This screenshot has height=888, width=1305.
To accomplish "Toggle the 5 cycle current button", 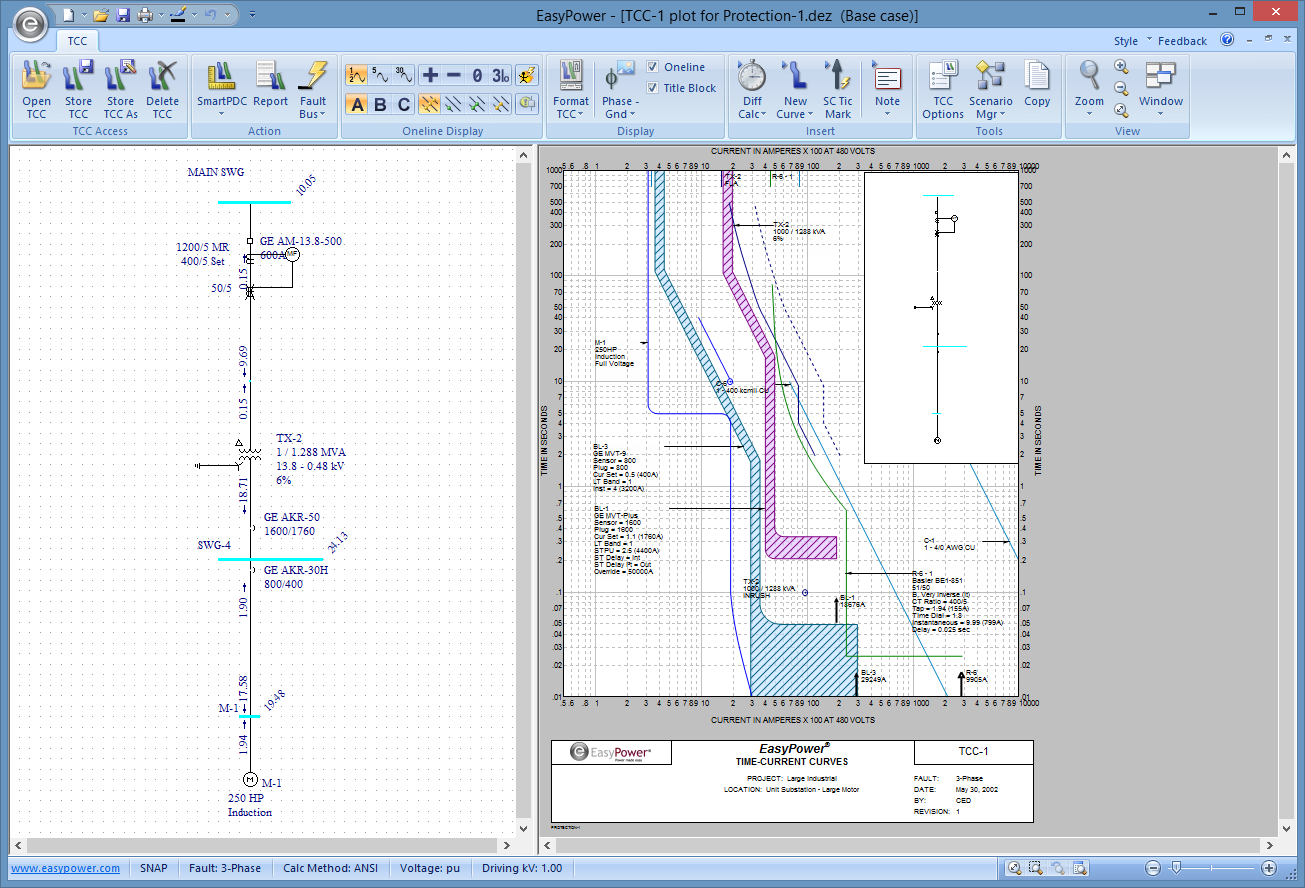I will click(380, 75).
